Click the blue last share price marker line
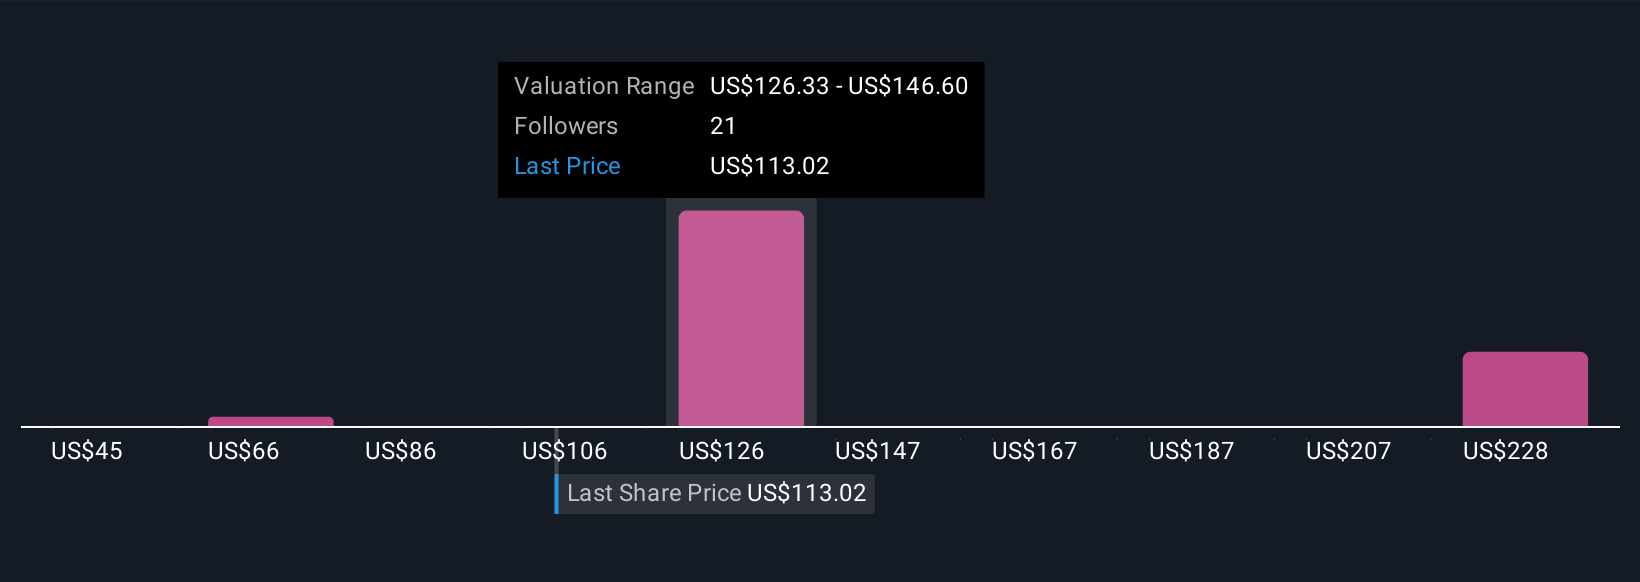 click(x=557, y=494)
